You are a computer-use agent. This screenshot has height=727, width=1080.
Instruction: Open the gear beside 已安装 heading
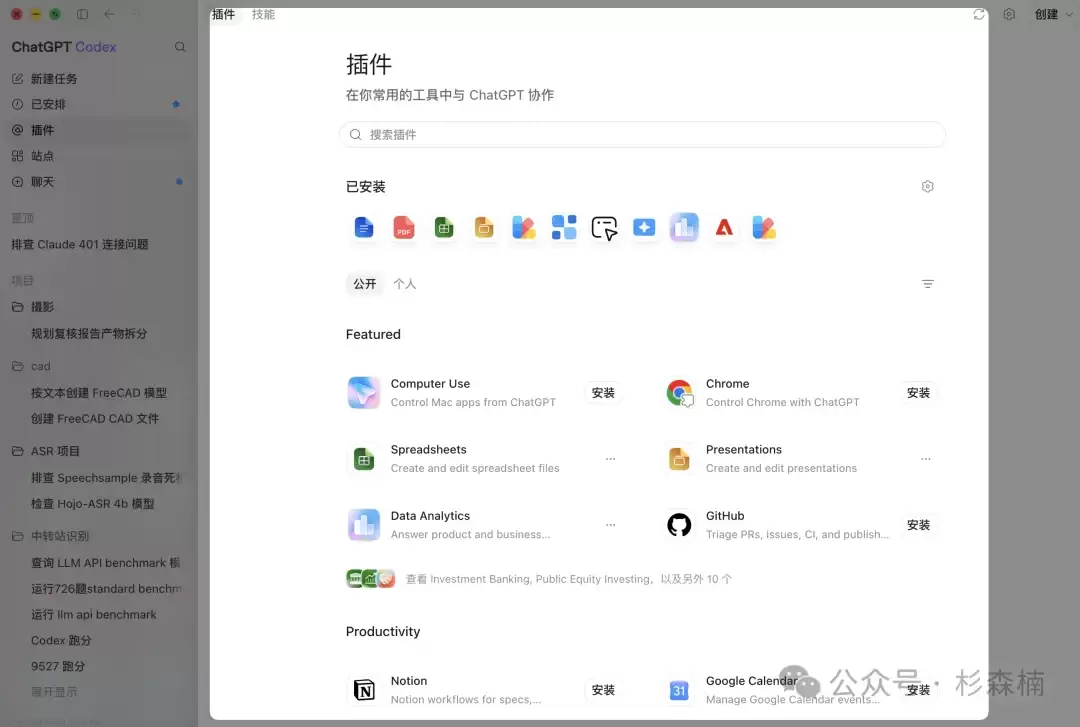tap(927, 187)
